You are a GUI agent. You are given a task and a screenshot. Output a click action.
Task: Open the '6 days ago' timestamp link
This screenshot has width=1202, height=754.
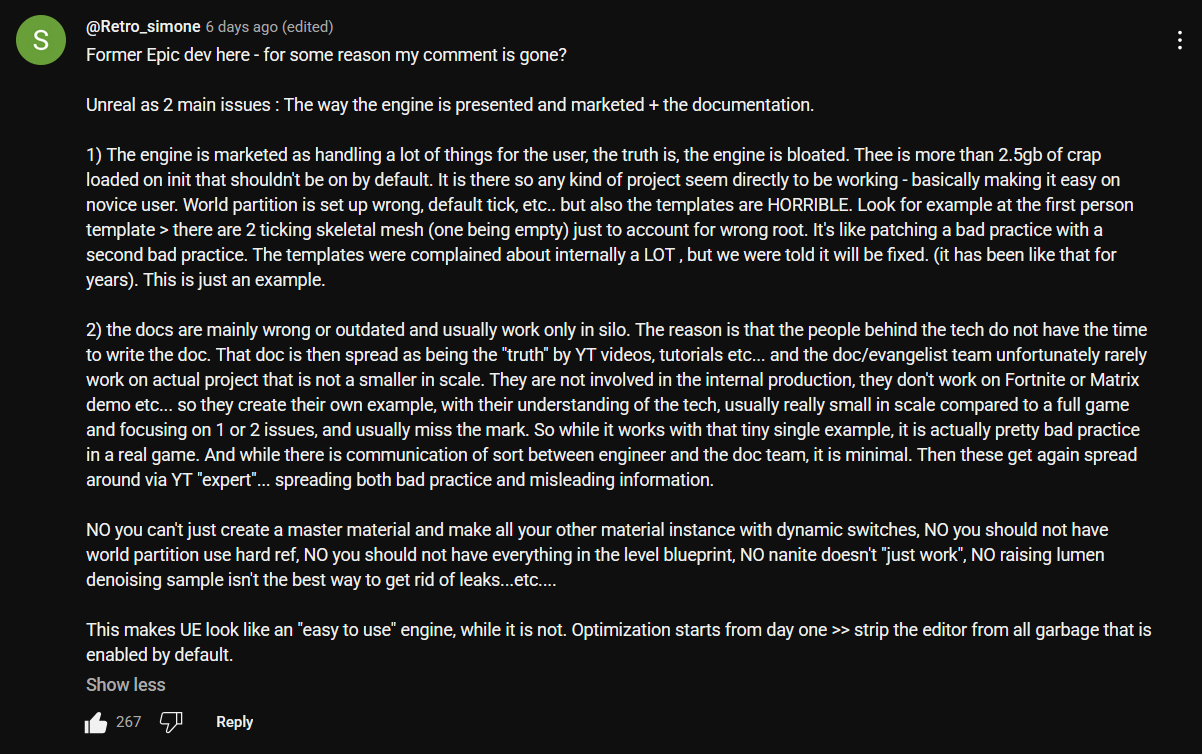pos(243,26)
